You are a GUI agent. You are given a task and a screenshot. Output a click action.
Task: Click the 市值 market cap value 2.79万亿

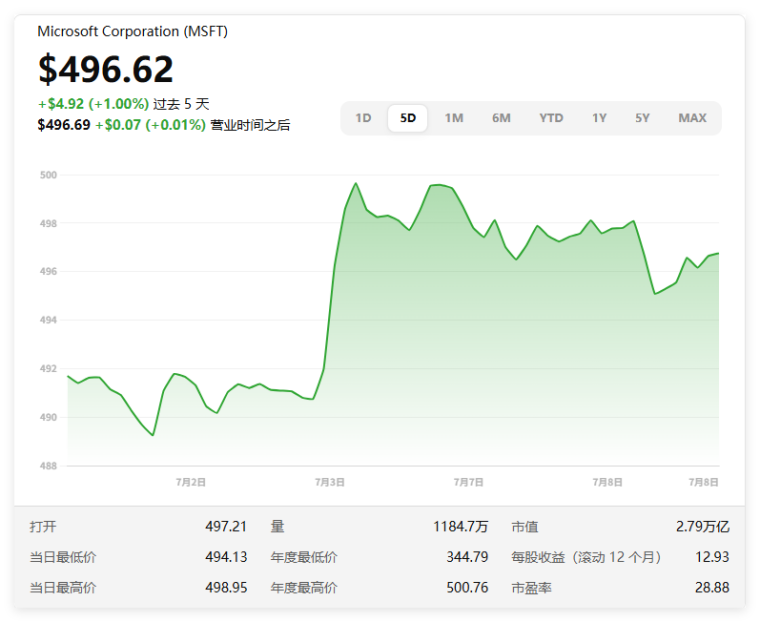[x=702, y=527]
